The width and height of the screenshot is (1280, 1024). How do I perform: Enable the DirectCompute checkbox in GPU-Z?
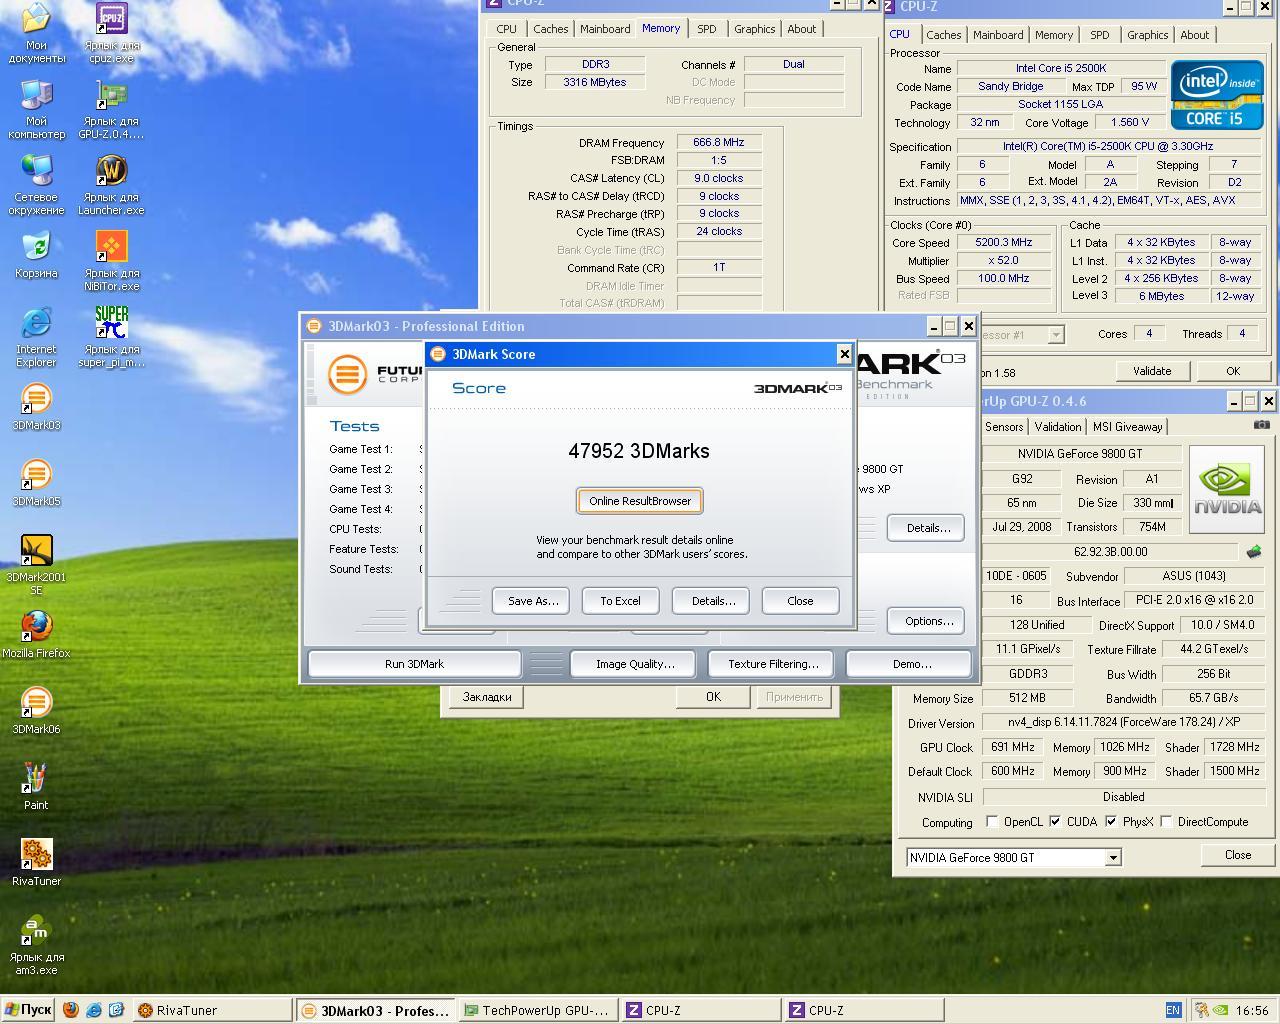(1166, 822)
